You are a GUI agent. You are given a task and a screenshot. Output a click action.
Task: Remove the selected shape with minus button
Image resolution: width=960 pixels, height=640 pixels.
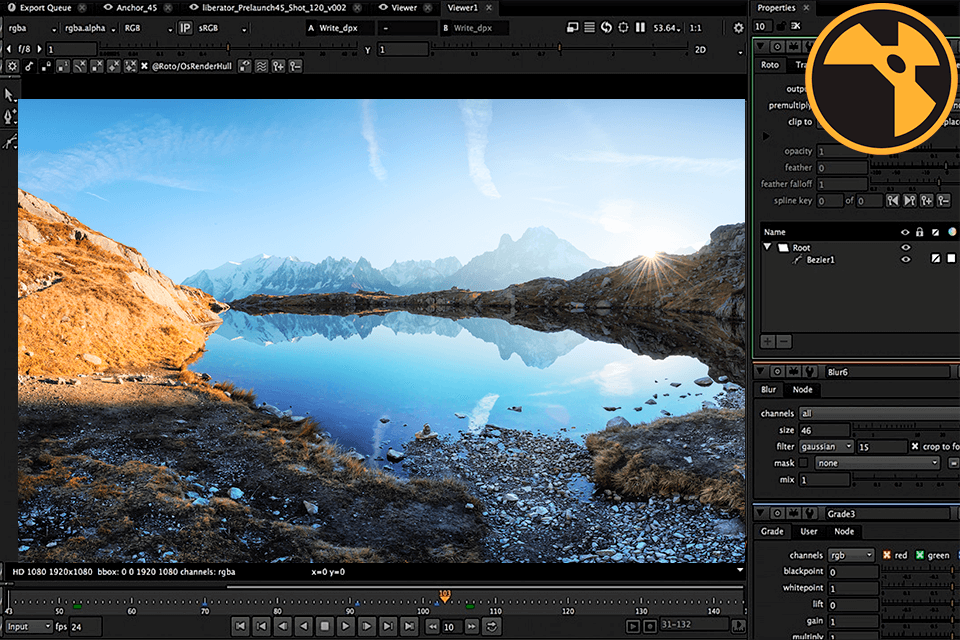pyautogui.click(x=784, y=342)
